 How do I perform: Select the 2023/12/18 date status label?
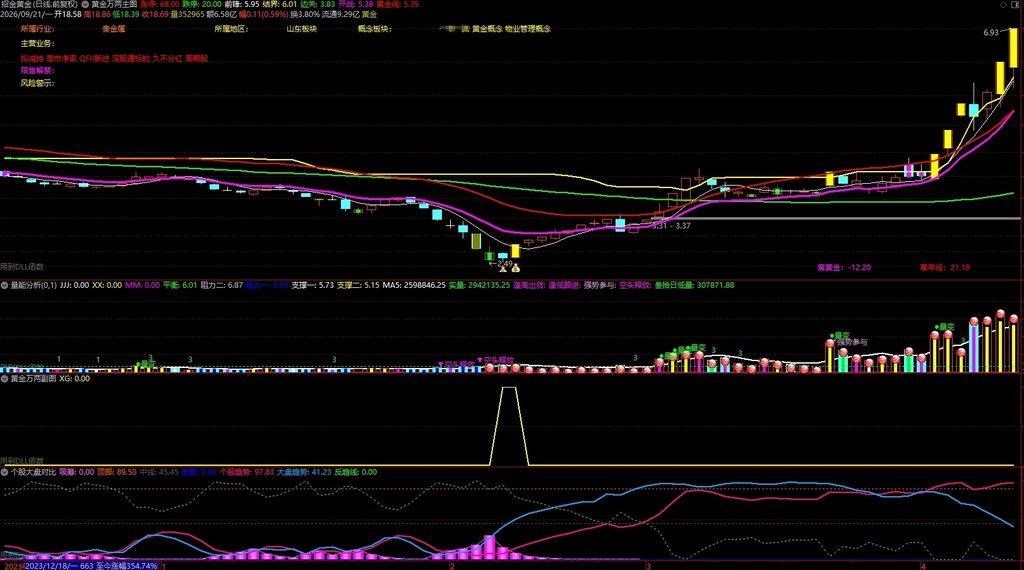[91, 565]
